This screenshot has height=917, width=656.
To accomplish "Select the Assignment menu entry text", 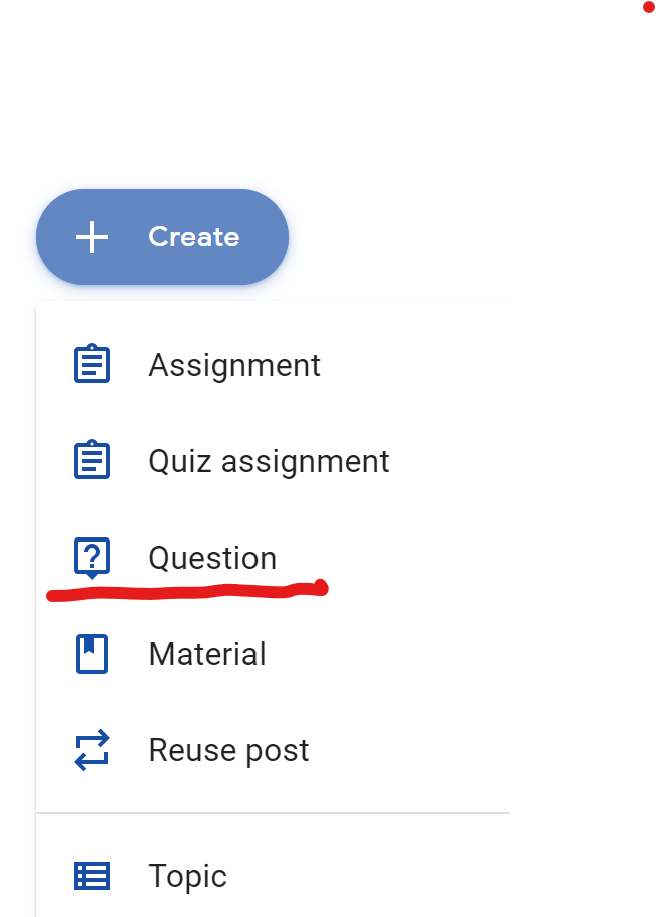I will tap(234, 365).
